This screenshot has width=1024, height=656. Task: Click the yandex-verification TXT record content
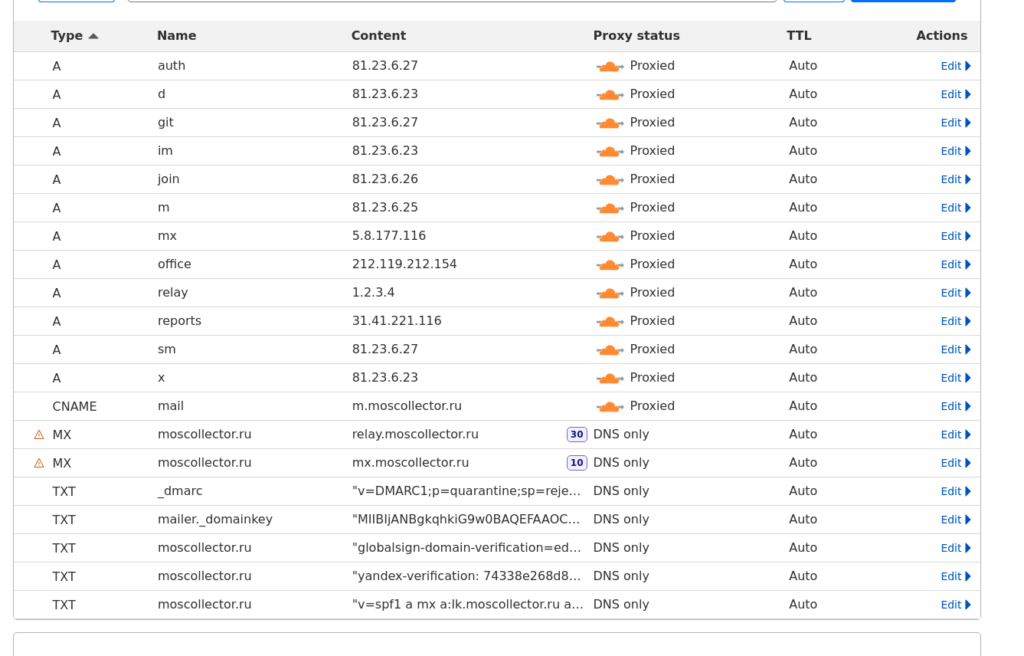click(466, 577)
